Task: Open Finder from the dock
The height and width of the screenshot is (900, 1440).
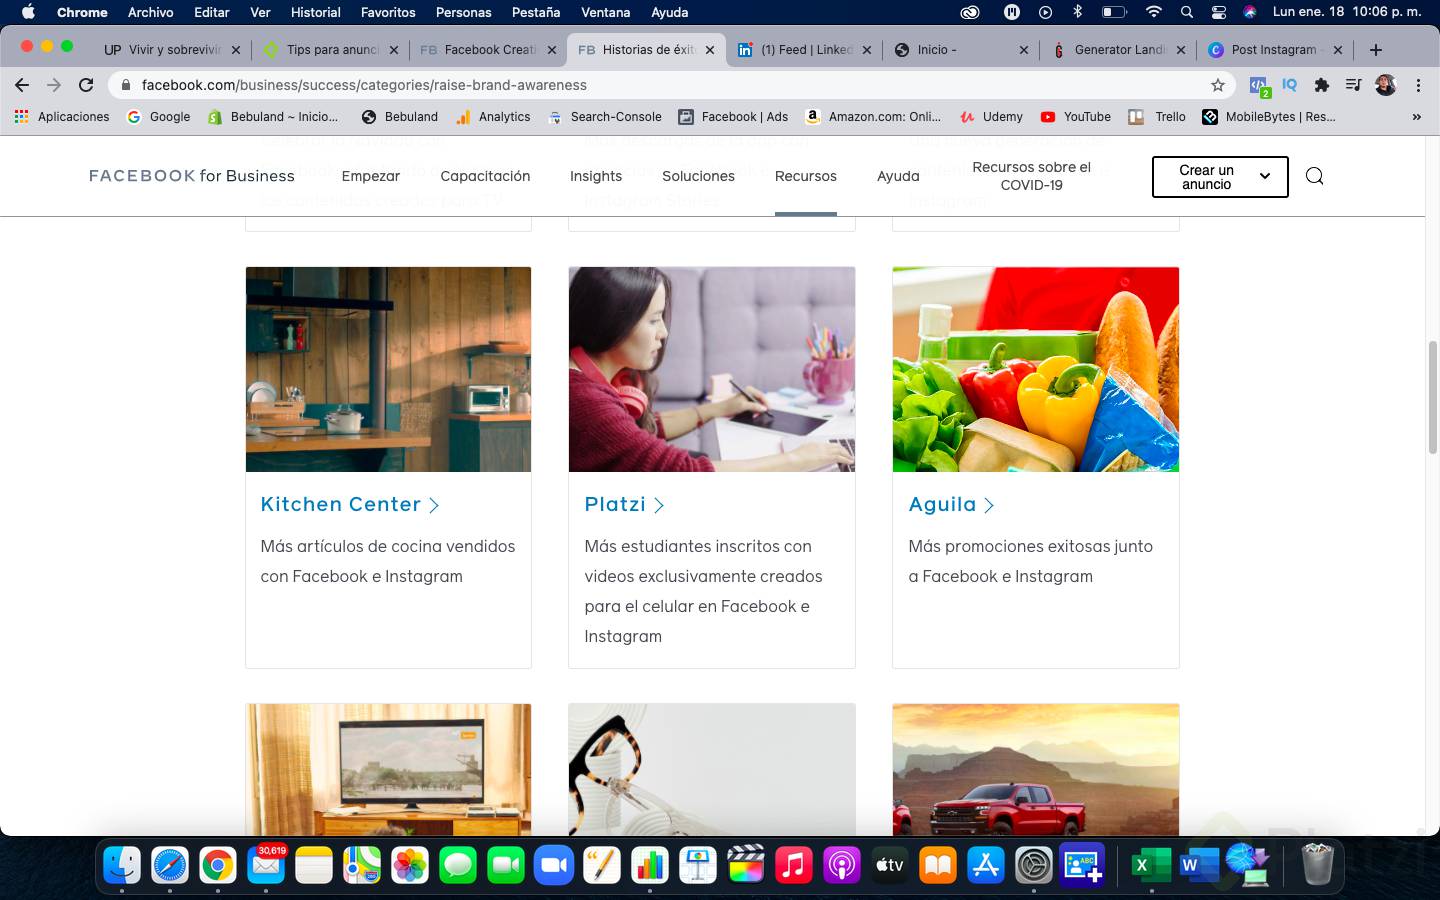Action: [x=122, y=865]
